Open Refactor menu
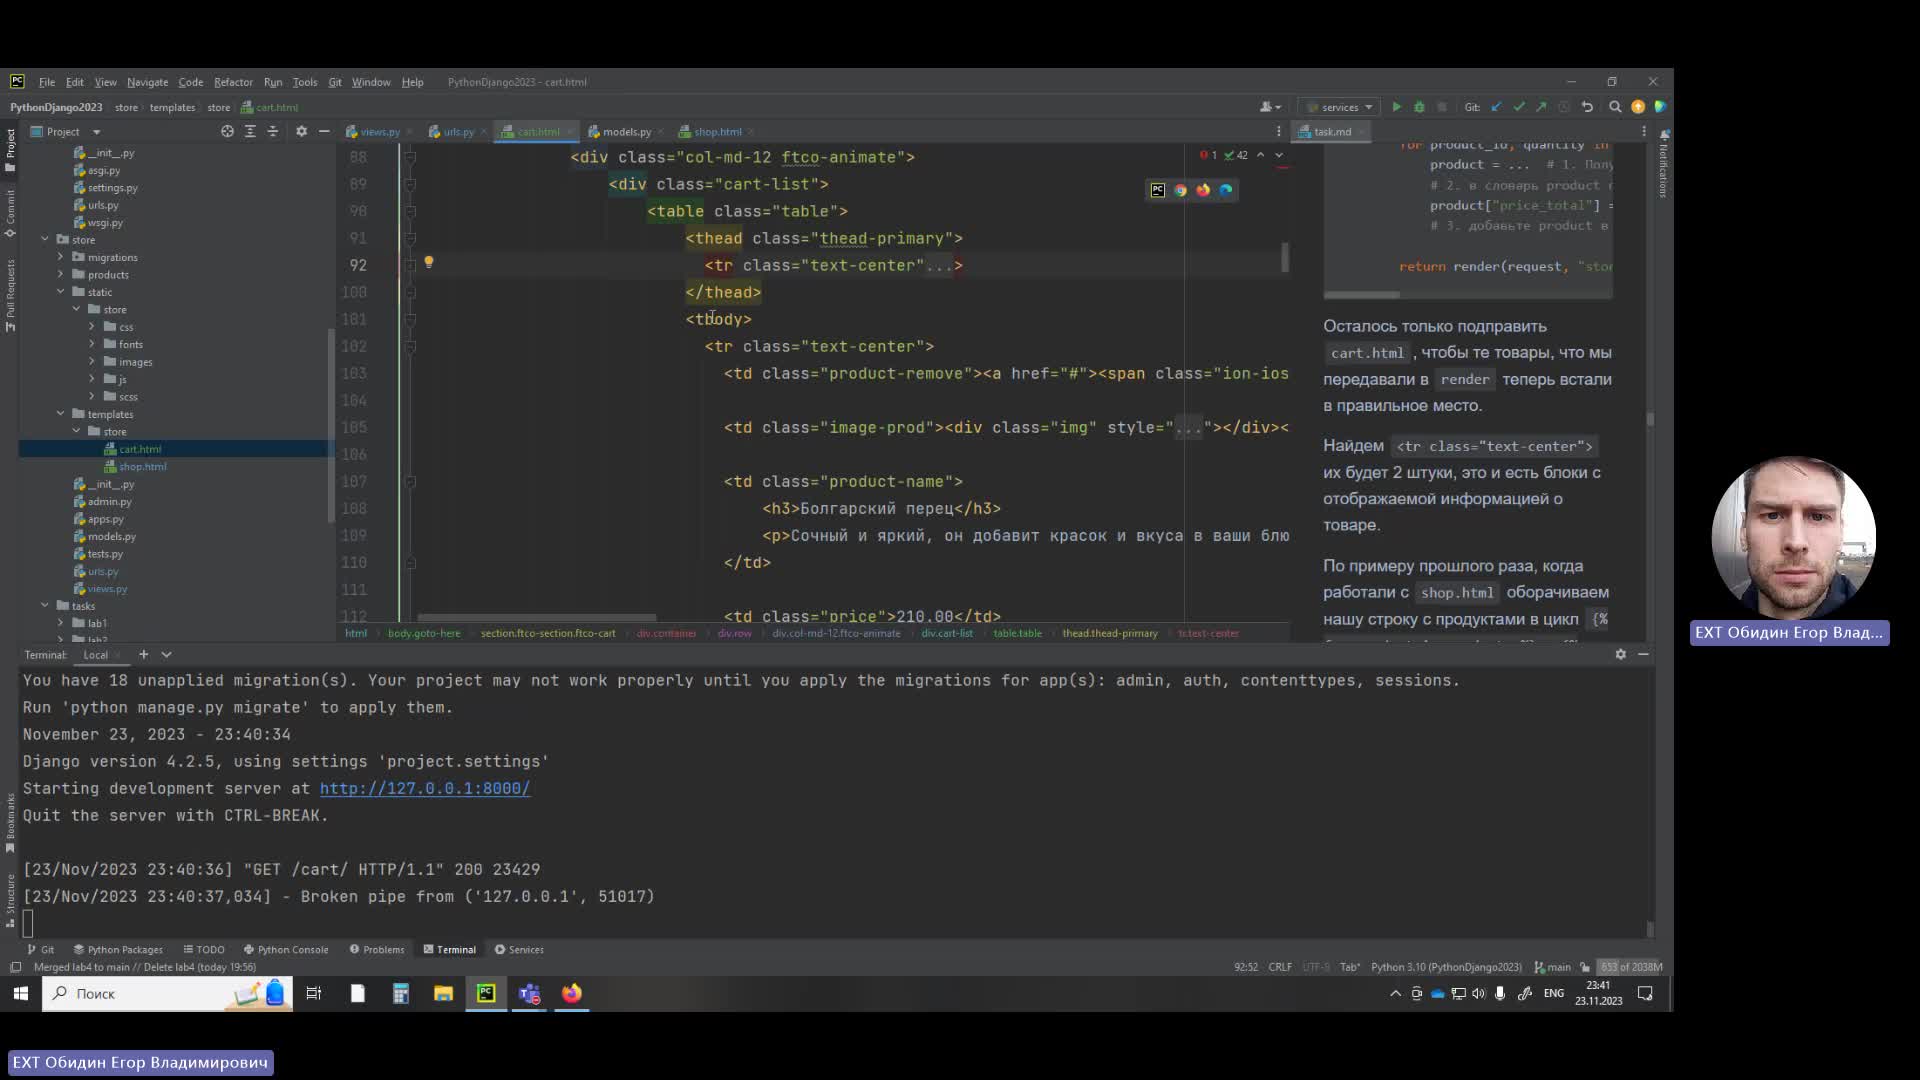The height and width of the screenshot is (1080, 1920). point(233,82)
